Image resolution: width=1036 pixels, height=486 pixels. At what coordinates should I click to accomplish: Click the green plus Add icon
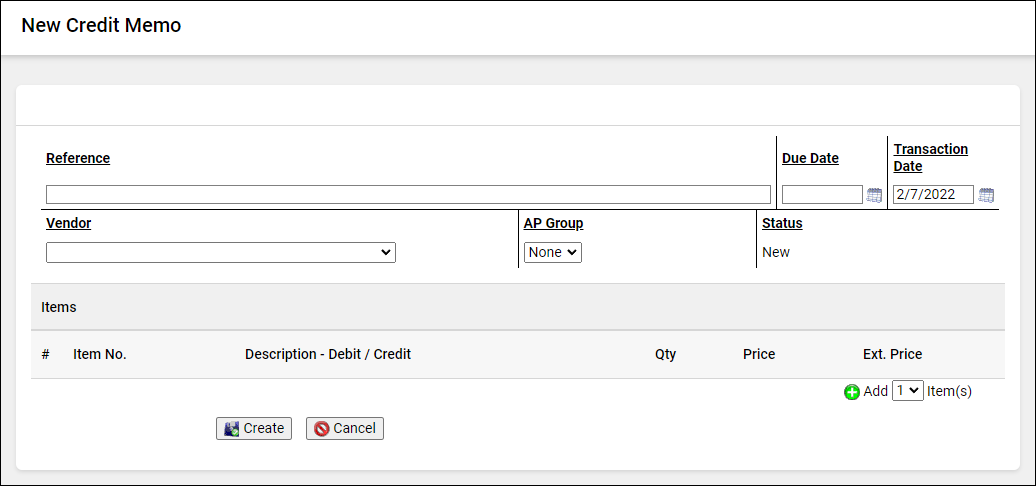(852, 392)
